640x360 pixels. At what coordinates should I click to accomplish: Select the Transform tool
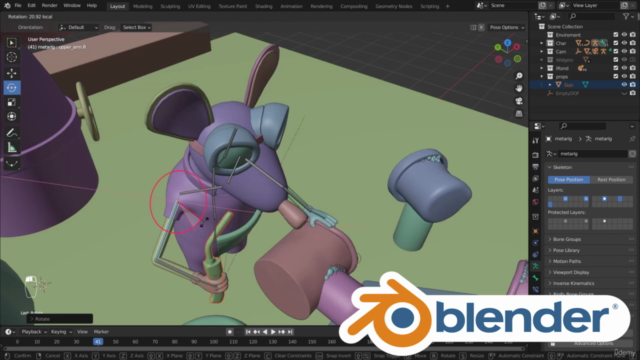click(x=11, y=117)
